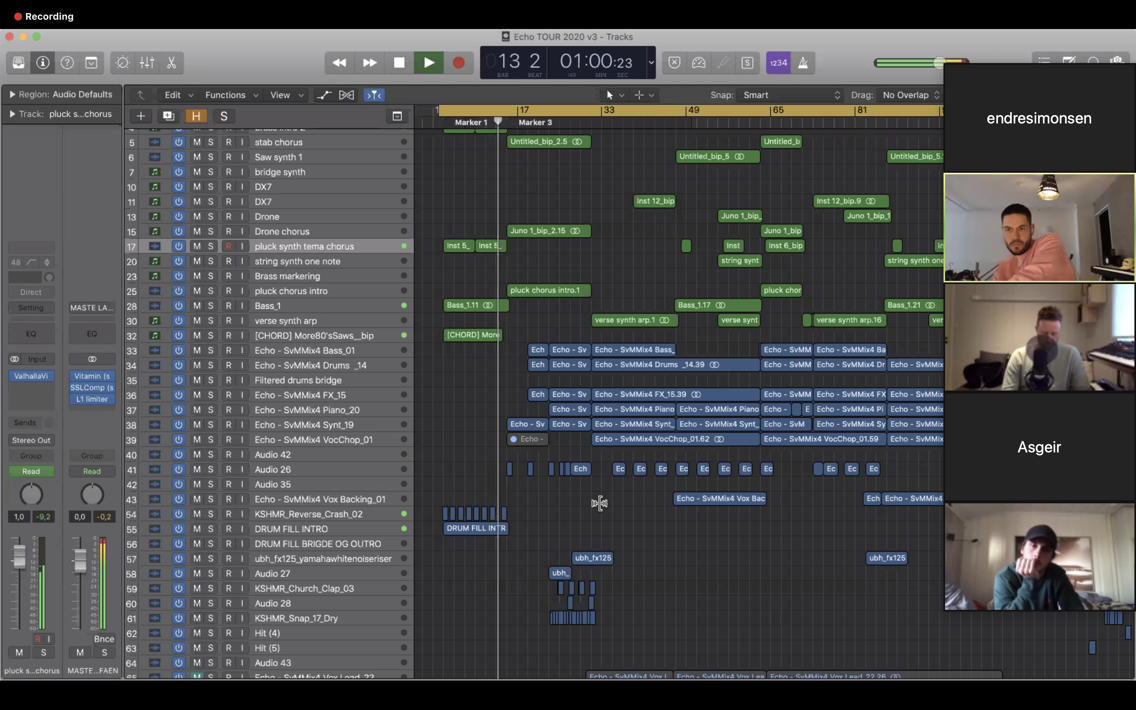This screenshot has height=710, width=1136.
Task: Mute the stab chorus track
Action: tap(196, 143)
